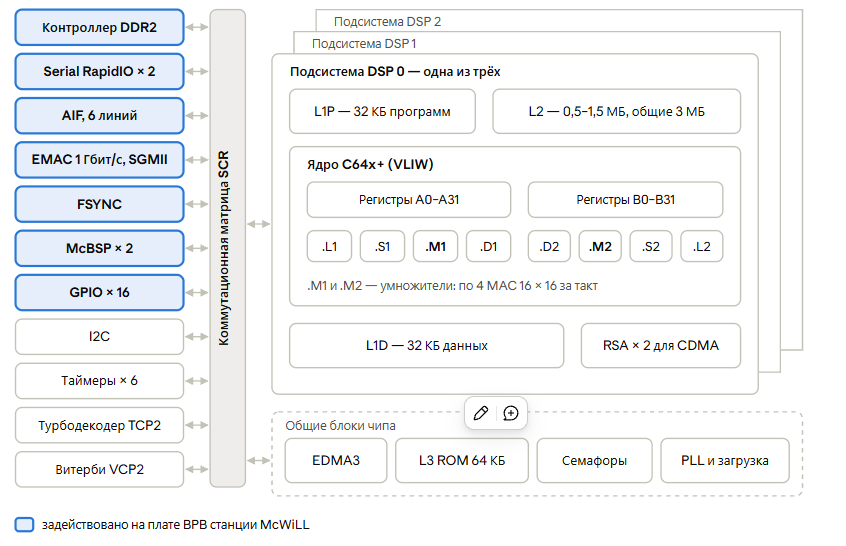Click the .S2 functional unit
The image size is (846, 546).
pyautogui.click(x=651, y=247)
